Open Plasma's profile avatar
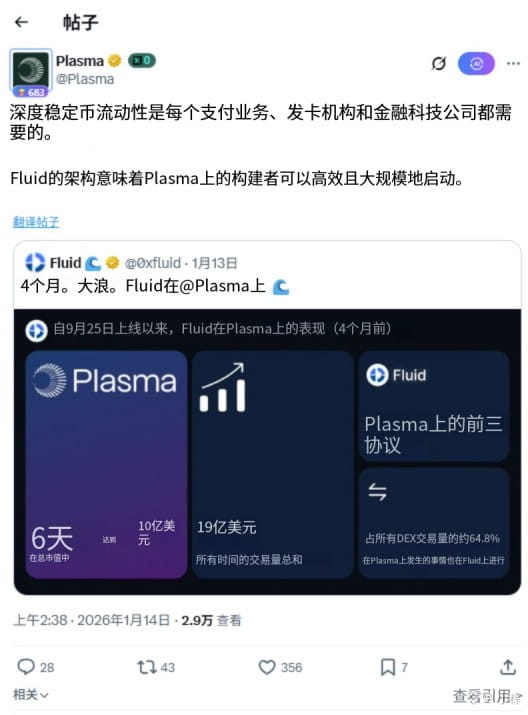 click(x=31, y=71)
